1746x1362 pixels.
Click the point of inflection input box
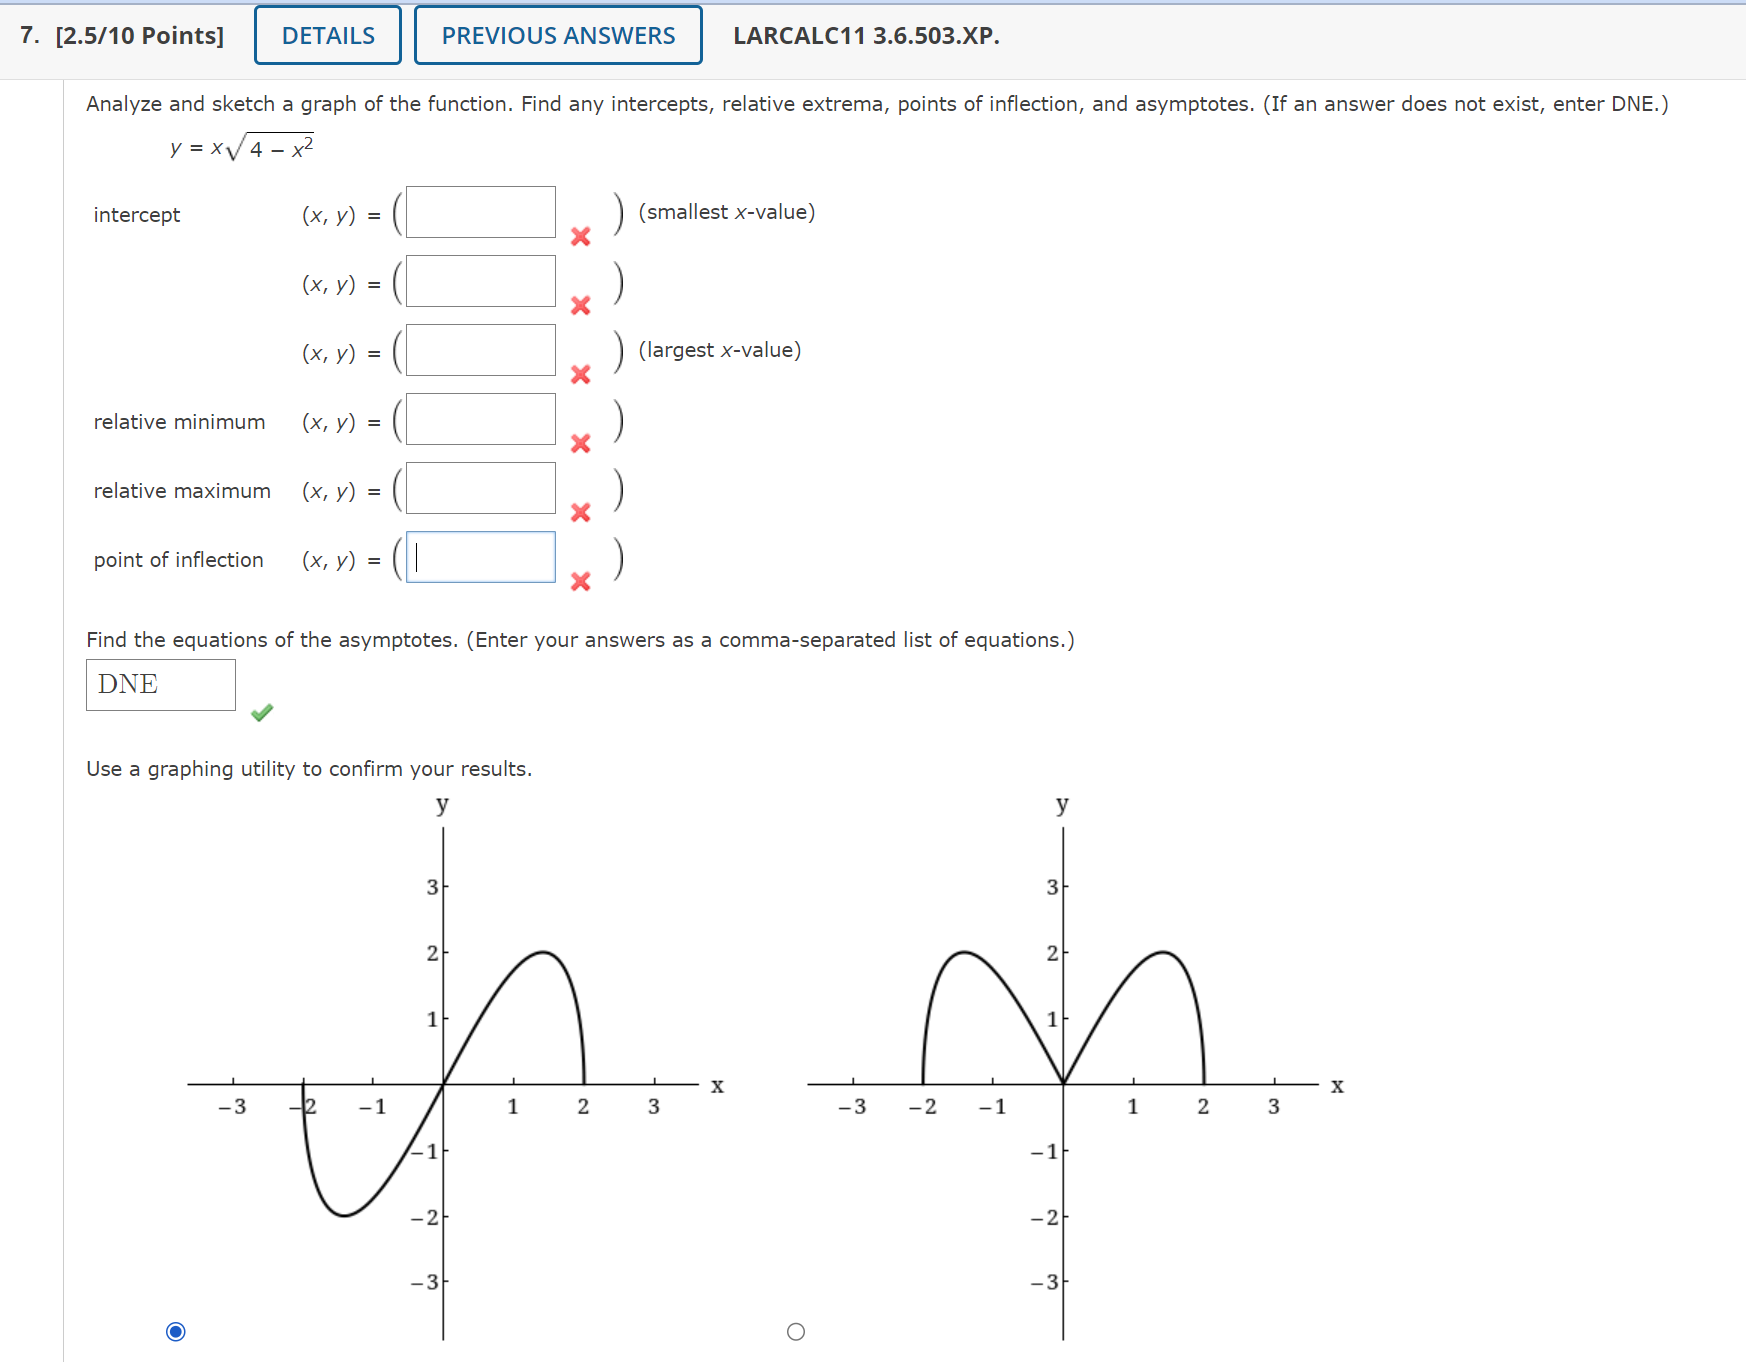click(x=481, y=557)
